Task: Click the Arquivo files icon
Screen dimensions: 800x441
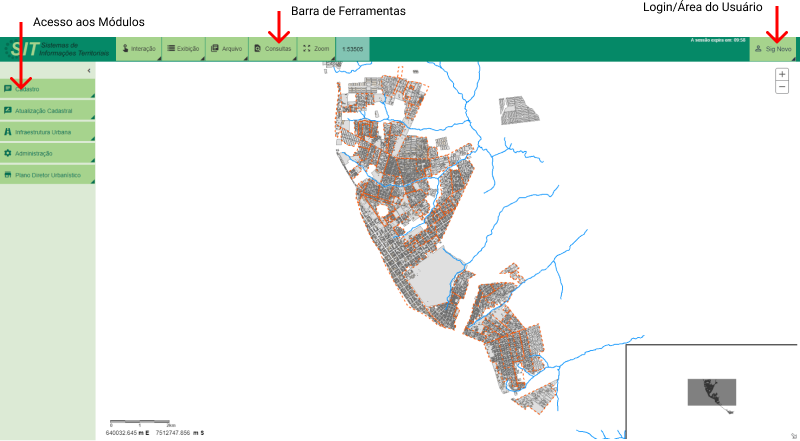Action: pyautogui.click(x=215, y=48)
